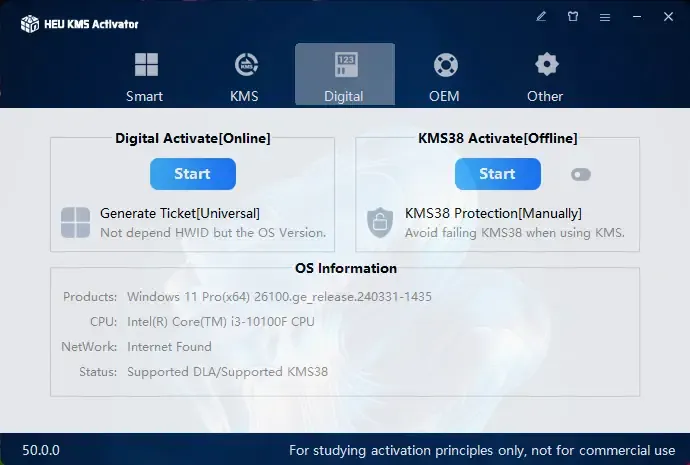The width and height of the screenshot is (690, 465).
Task: Close the HEU KMS Activator window
Action: tap(668, 17)
